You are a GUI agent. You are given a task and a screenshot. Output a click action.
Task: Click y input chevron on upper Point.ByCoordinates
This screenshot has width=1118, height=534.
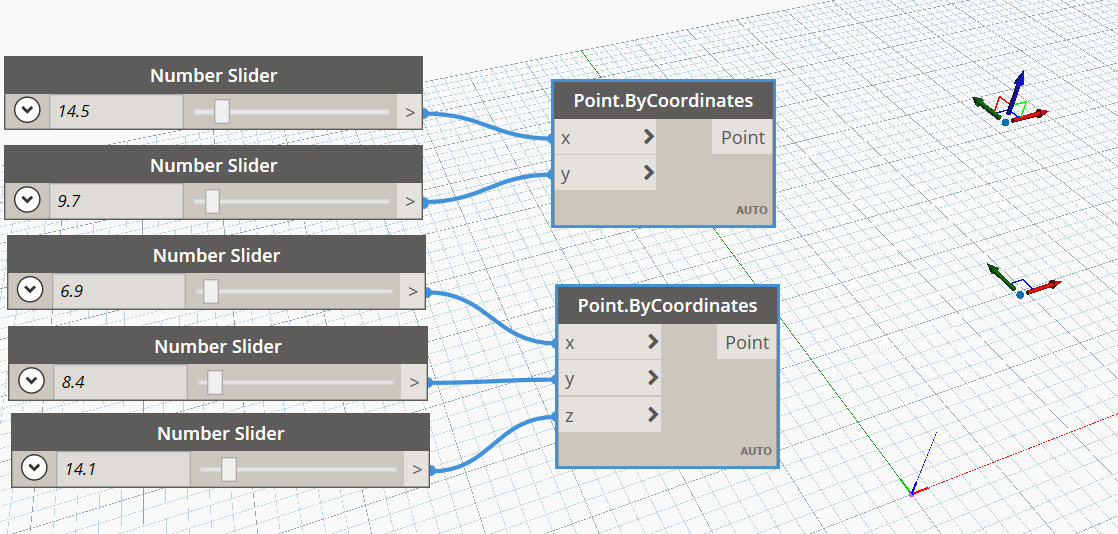tap(648, 173)
